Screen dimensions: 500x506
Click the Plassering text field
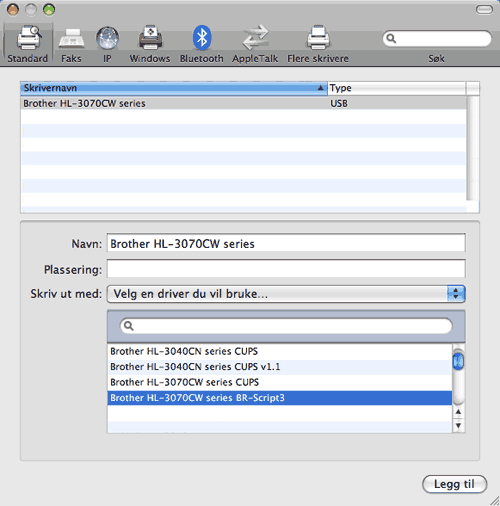click(286, 269)
